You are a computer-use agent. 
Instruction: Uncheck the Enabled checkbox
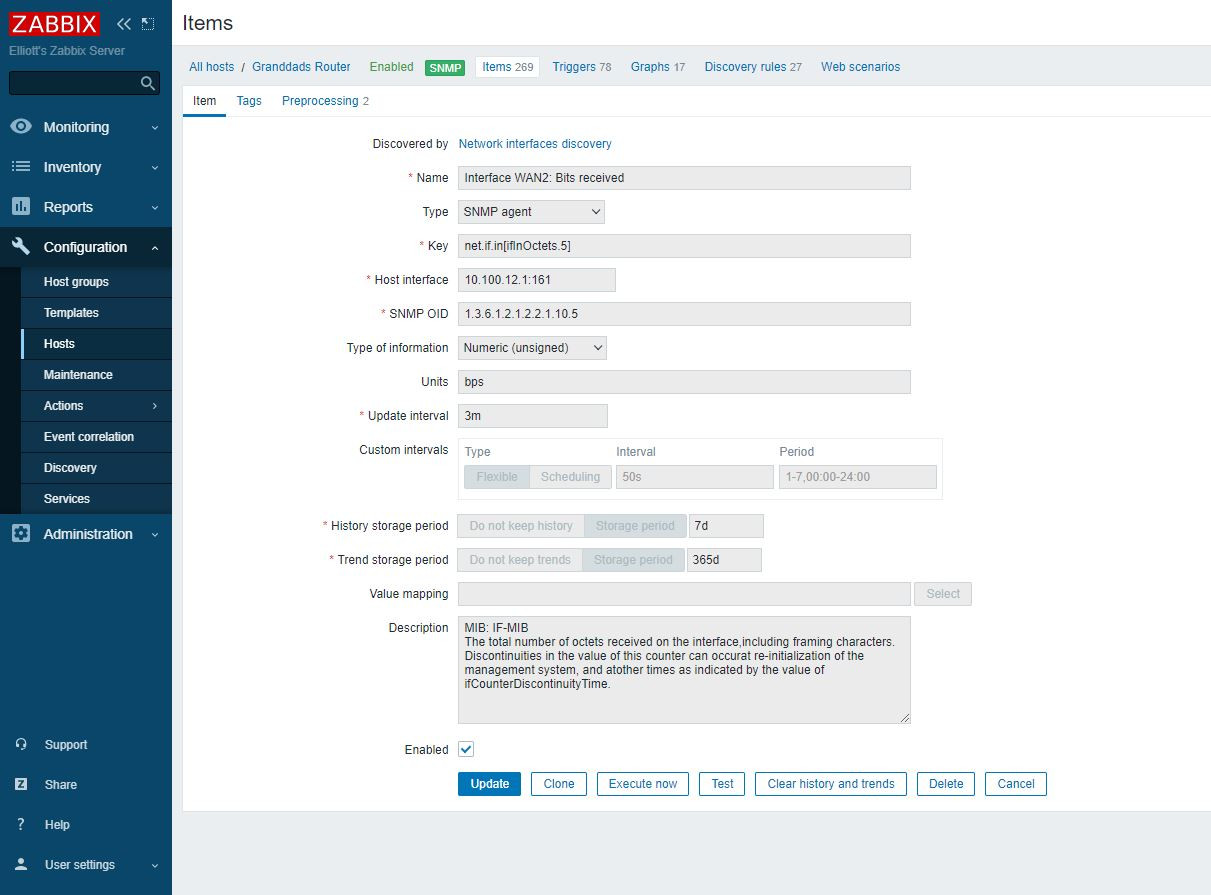465,748
